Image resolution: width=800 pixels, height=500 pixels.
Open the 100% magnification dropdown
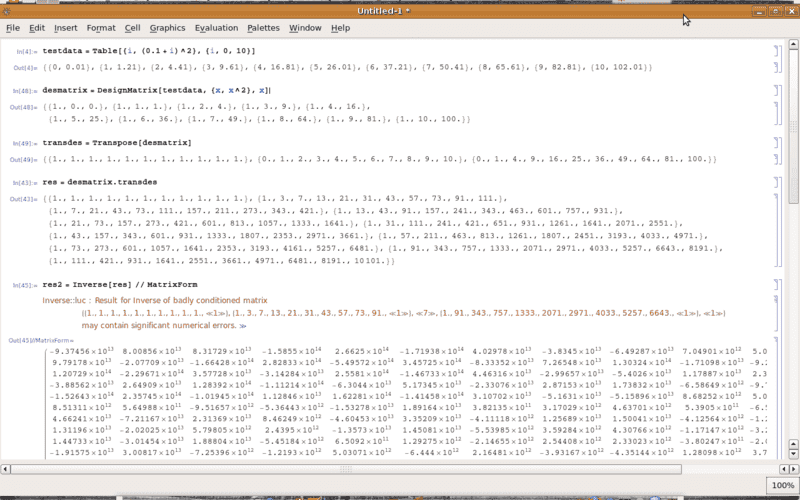coord(782,485)
